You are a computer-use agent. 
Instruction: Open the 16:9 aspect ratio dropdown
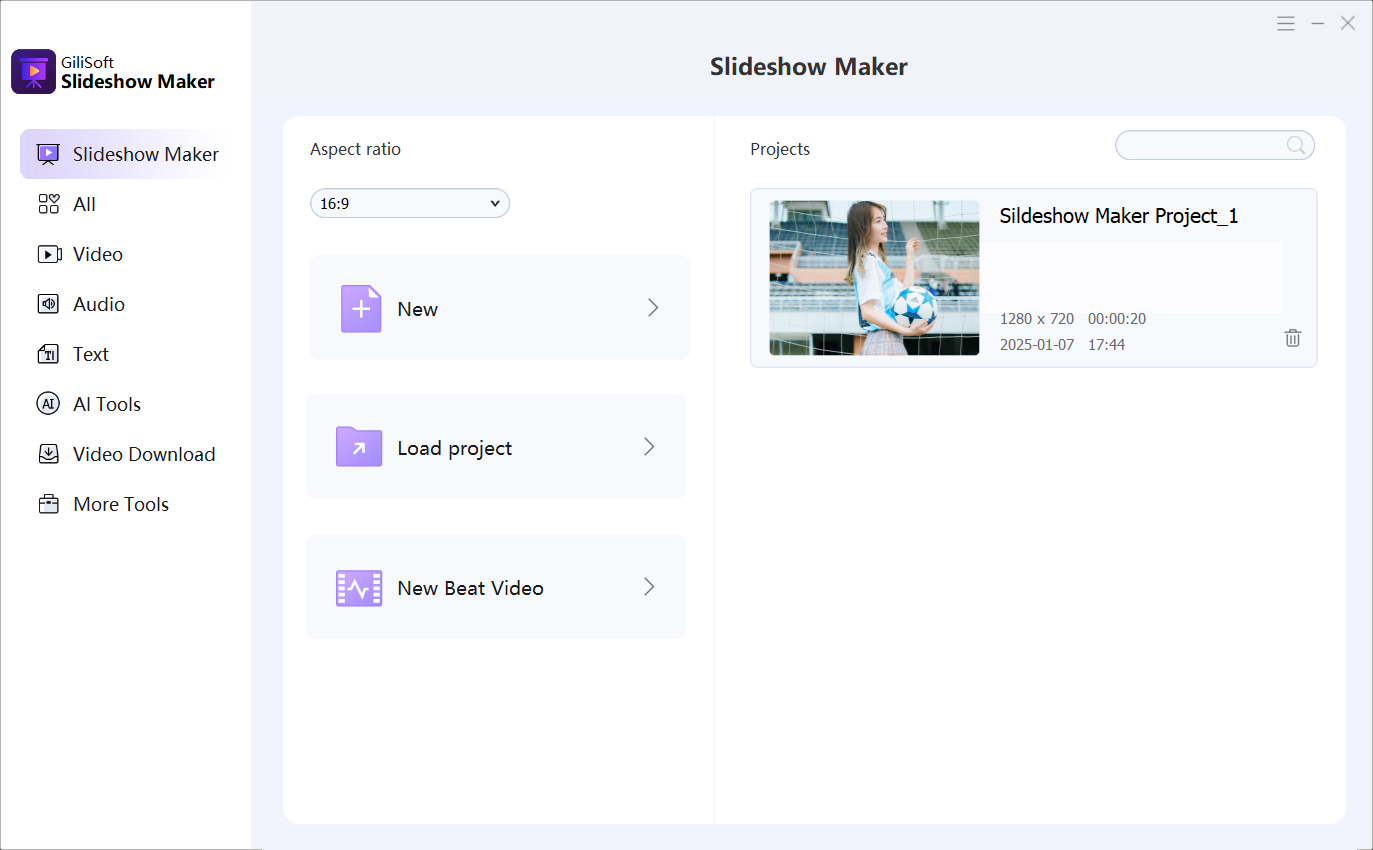(410, 203)
